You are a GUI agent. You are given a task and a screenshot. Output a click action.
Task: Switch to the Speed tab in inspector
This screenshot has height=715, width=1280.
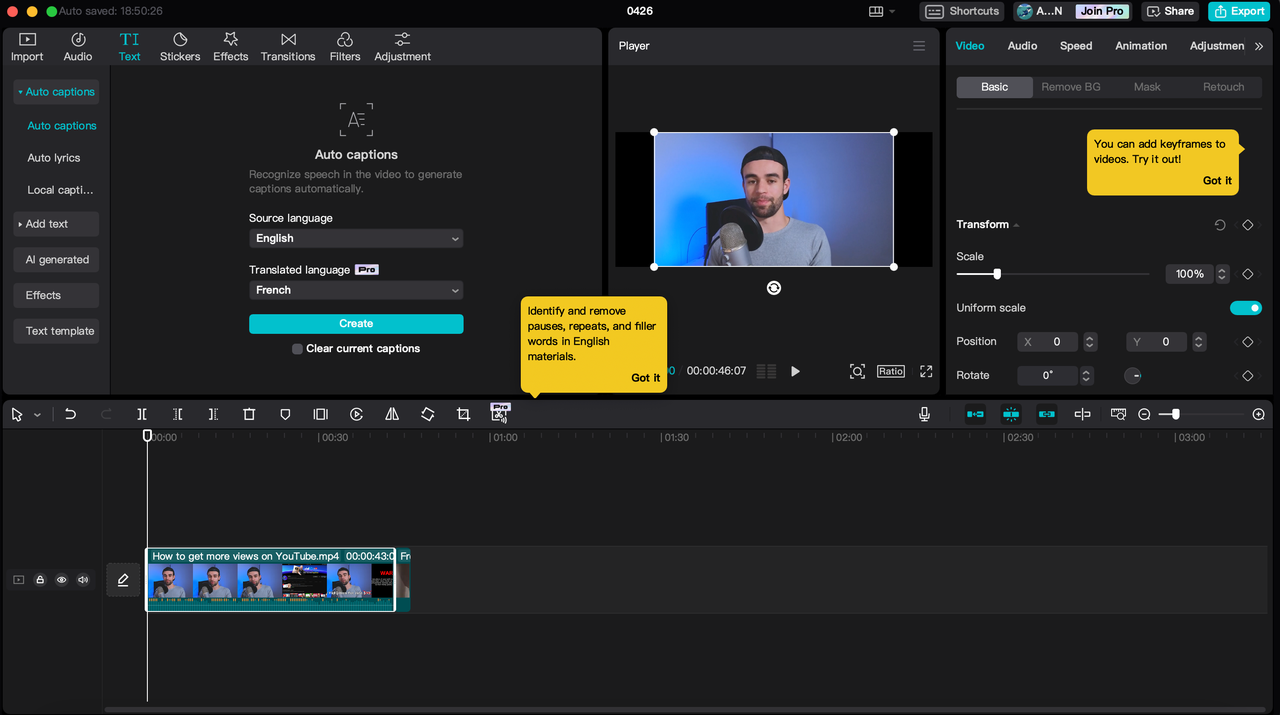point(1076,46)
